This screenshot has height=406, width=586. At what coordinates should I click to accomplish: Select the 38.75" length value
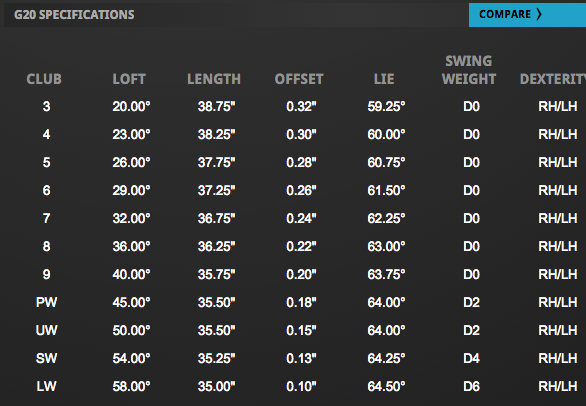pos(216,107)
